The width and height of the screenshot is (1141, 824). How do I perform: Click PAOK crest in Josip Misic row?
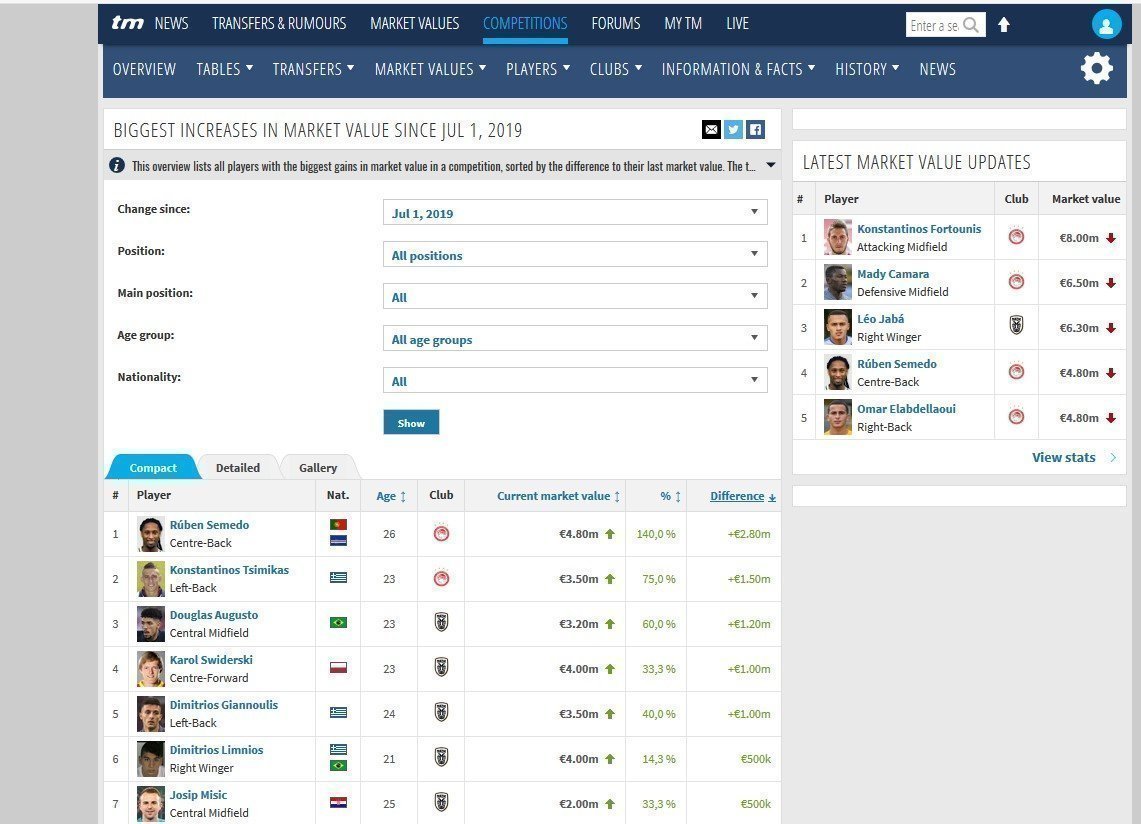coord(441,803)
